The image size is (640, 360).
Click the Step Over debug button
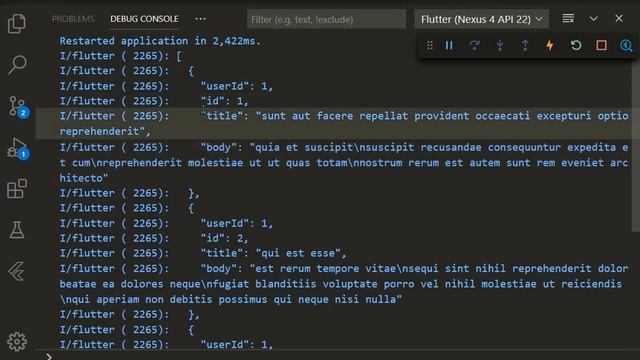point(474,45)
